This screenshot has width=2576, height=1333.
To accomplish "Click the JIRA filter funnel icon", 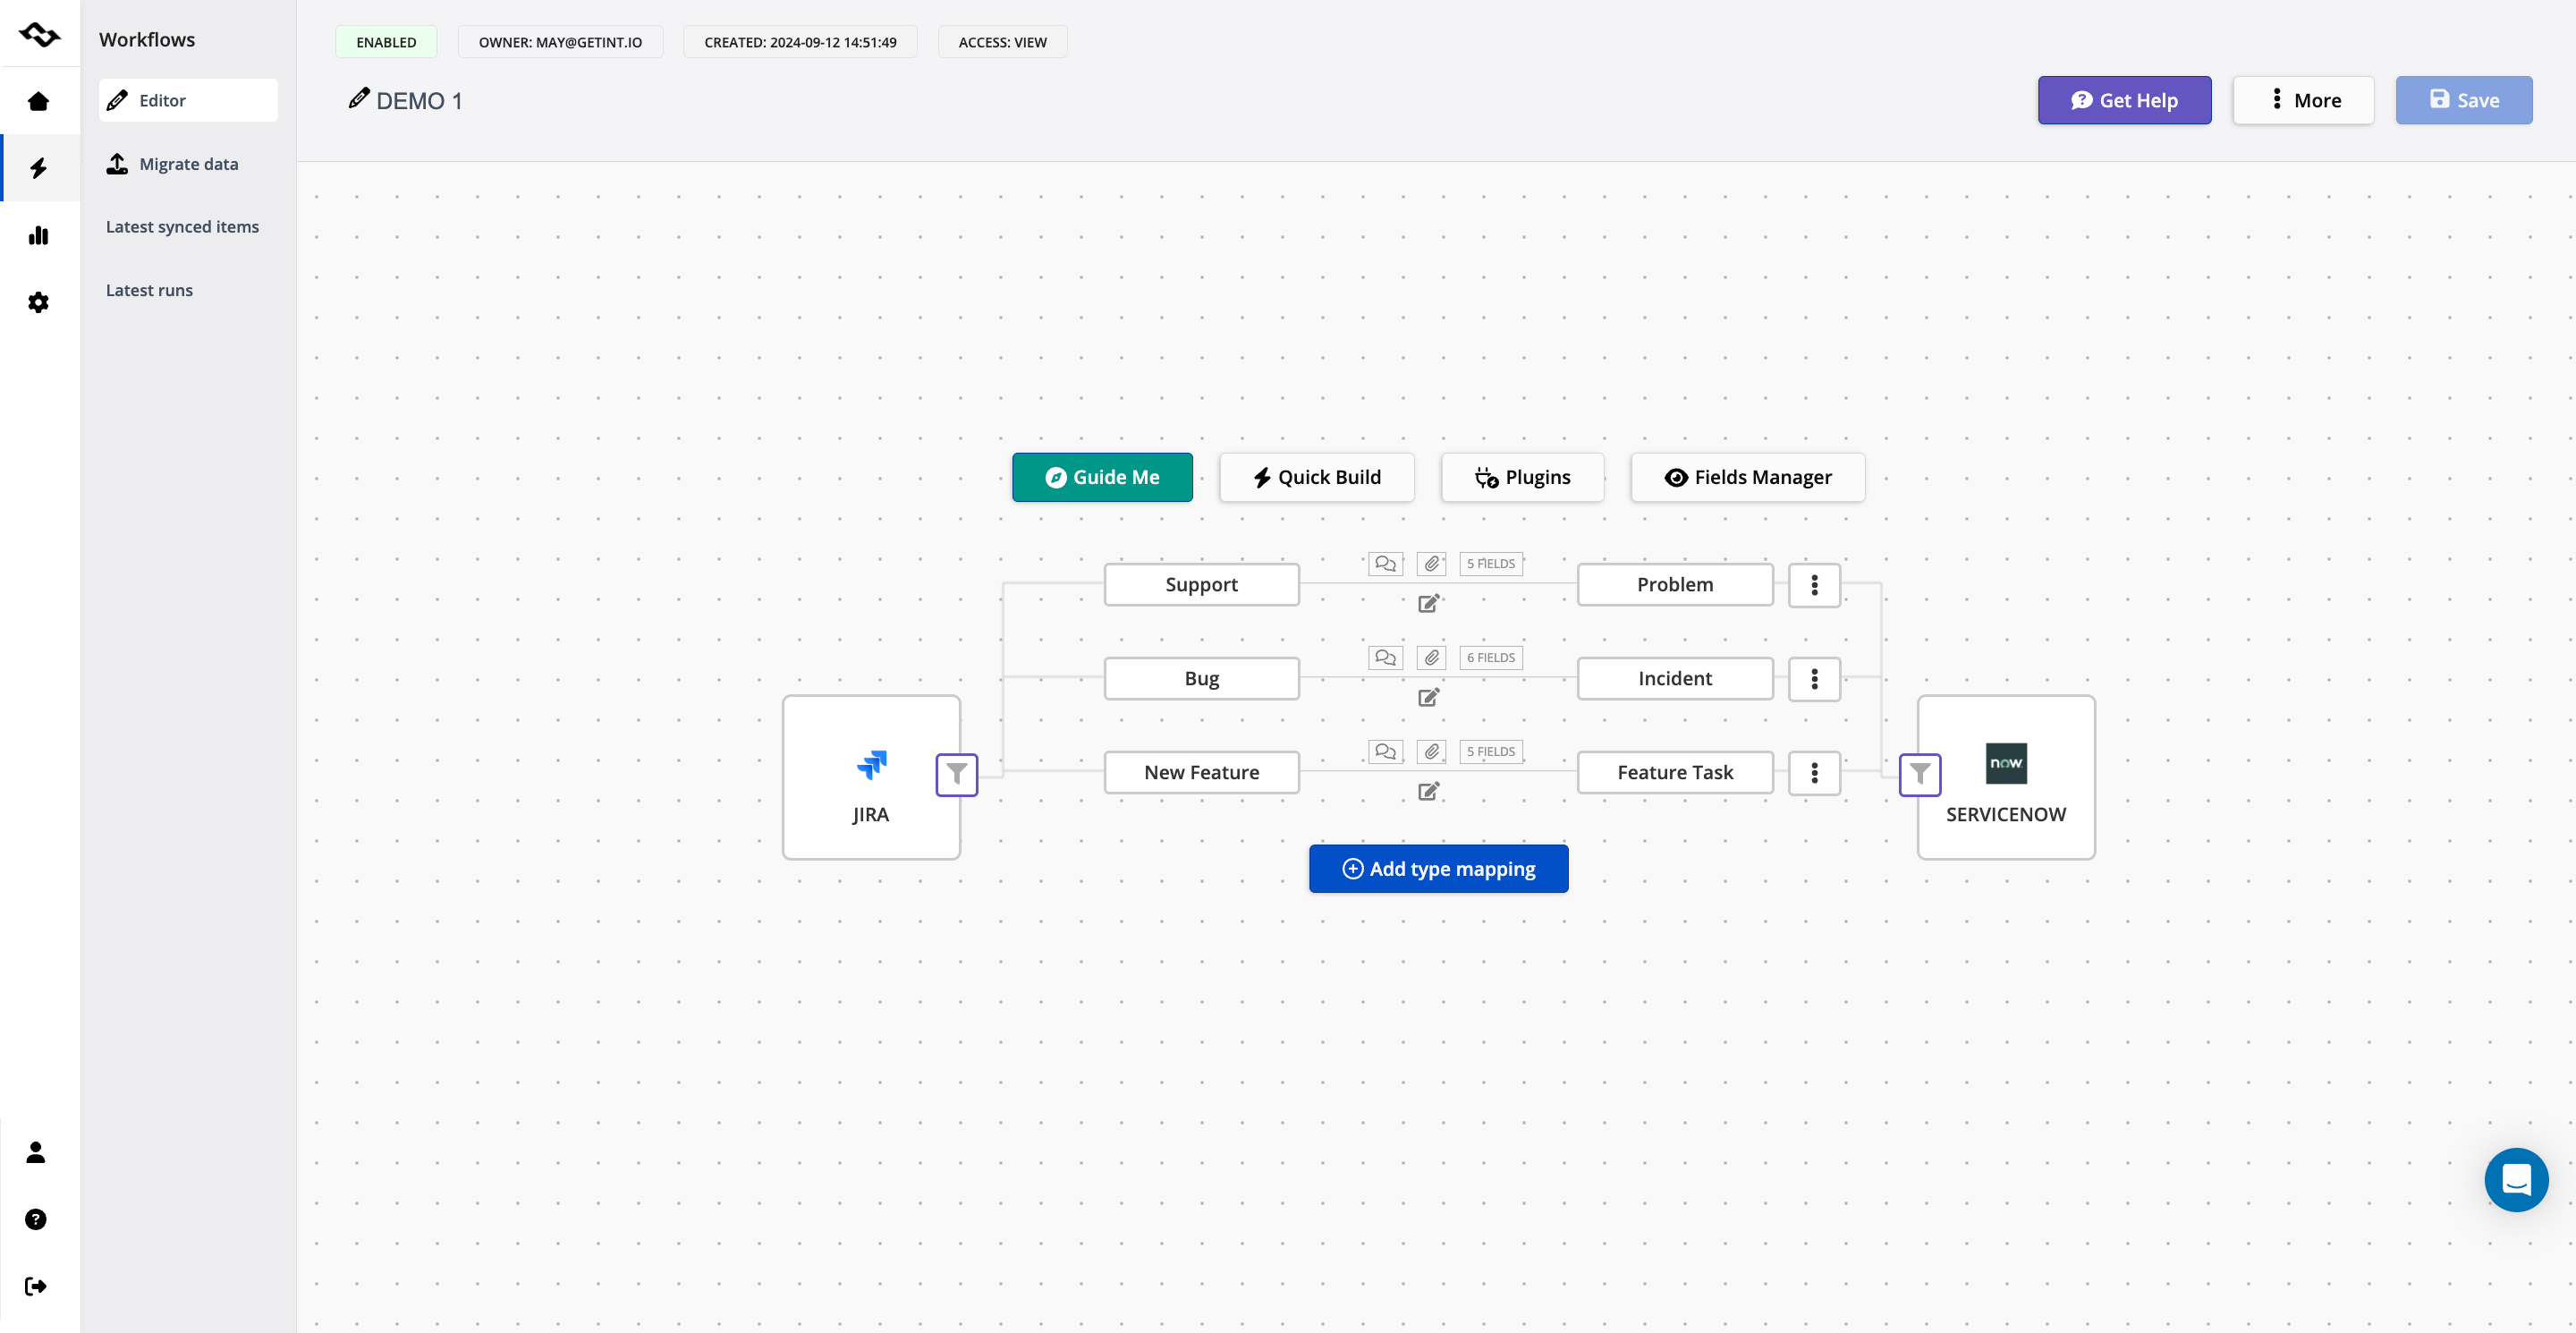I will [956, 774].
